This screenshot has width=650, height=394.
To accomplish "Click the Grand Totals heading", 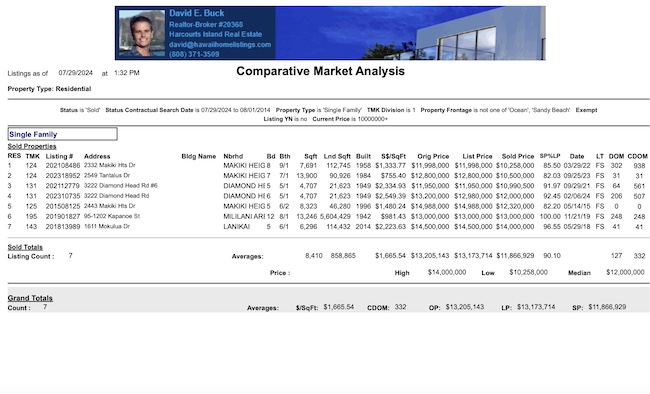I will coord(30,298).
